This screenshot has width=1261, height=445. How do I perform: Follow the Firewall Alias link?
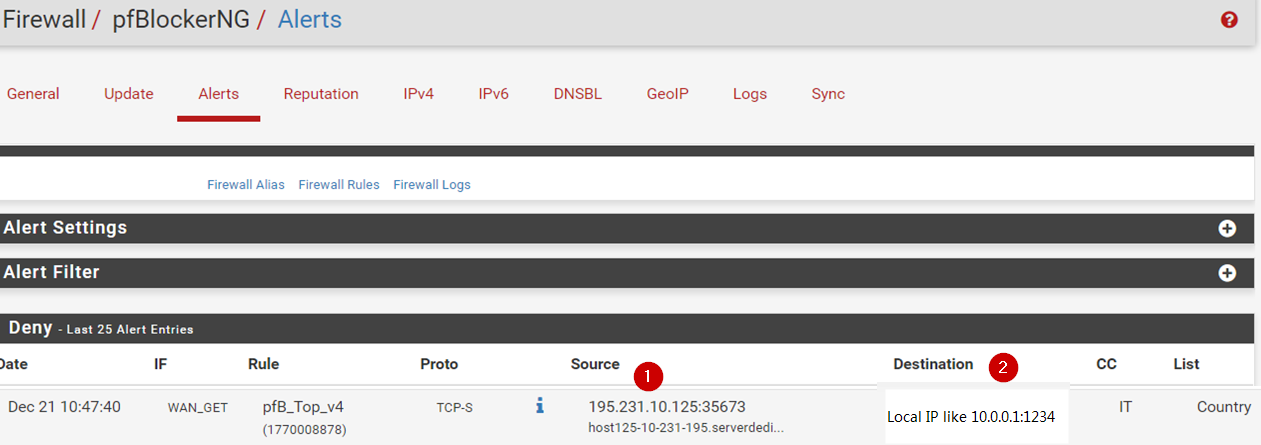click(x=246, y=185)
